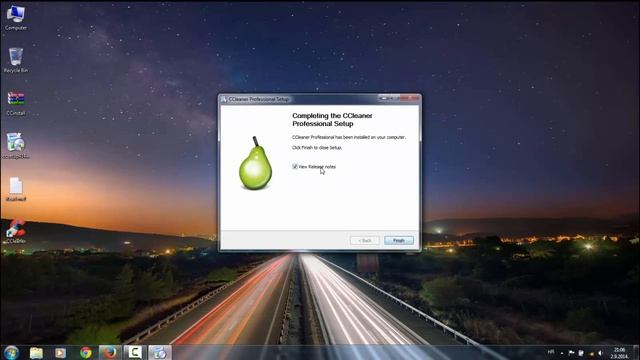Launch Windows Media Player from the taskbar
This screenshot has width=640, height=360.
click(x=60, y=353)
